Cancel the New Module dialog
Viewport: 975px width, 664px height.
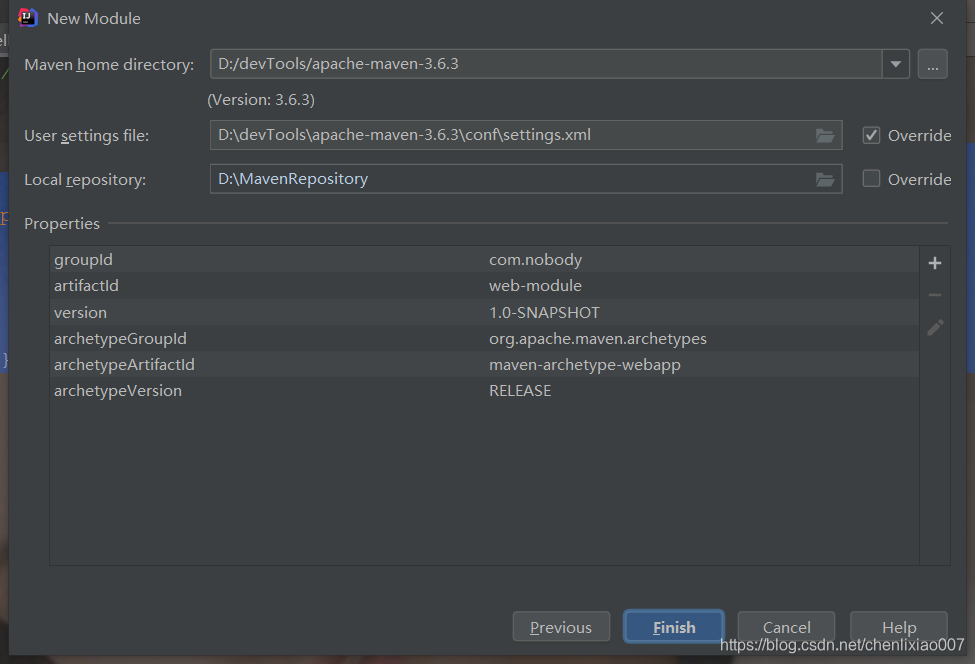(787, 627)
